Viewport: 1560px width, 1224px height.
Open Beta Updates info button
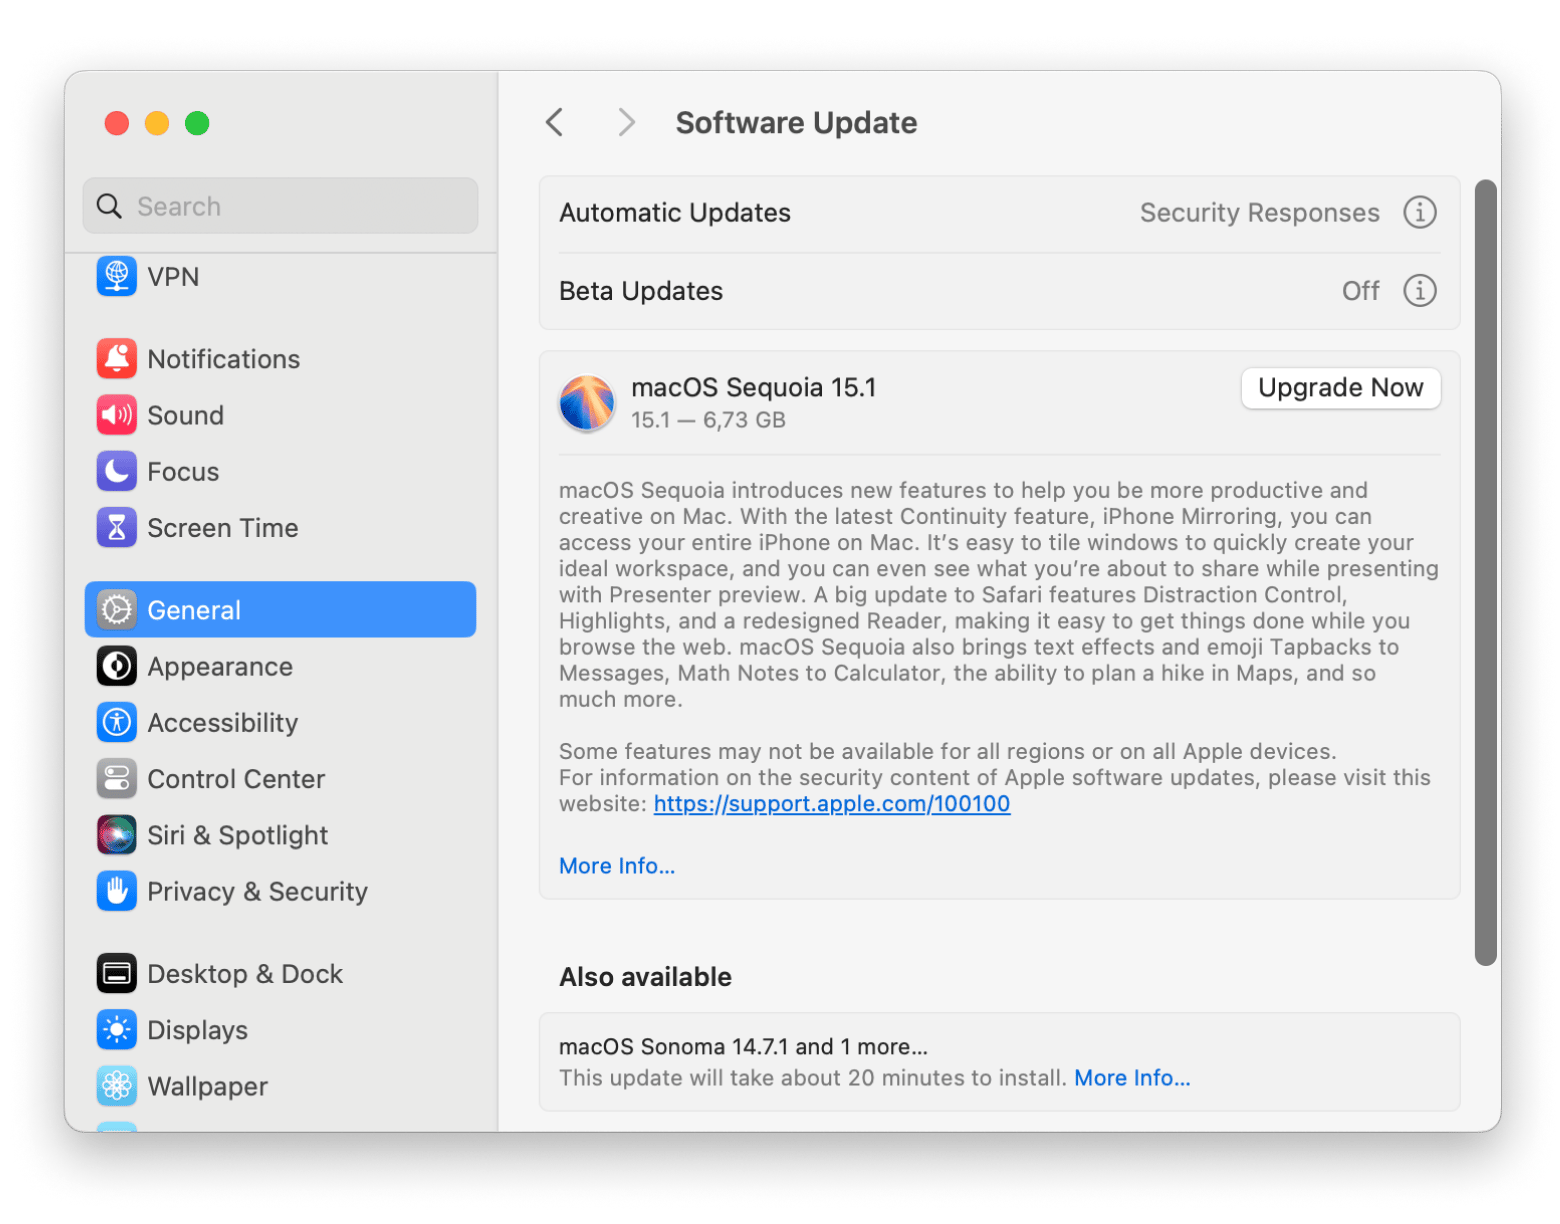1419,290
